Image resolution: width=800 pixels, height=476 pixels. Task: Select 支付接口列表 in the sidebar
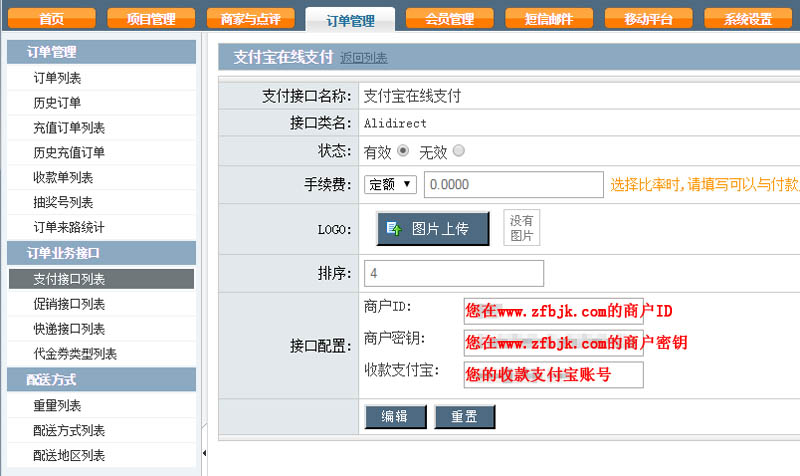(x=102, y=279)
